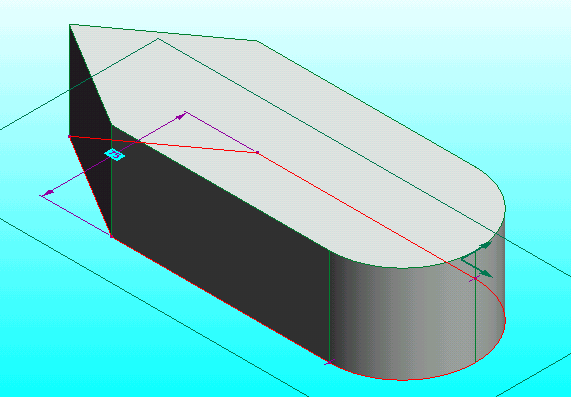Select the dark rectangular side face
Viewport: 571px width, 397px height.
[x=218, y=240]
